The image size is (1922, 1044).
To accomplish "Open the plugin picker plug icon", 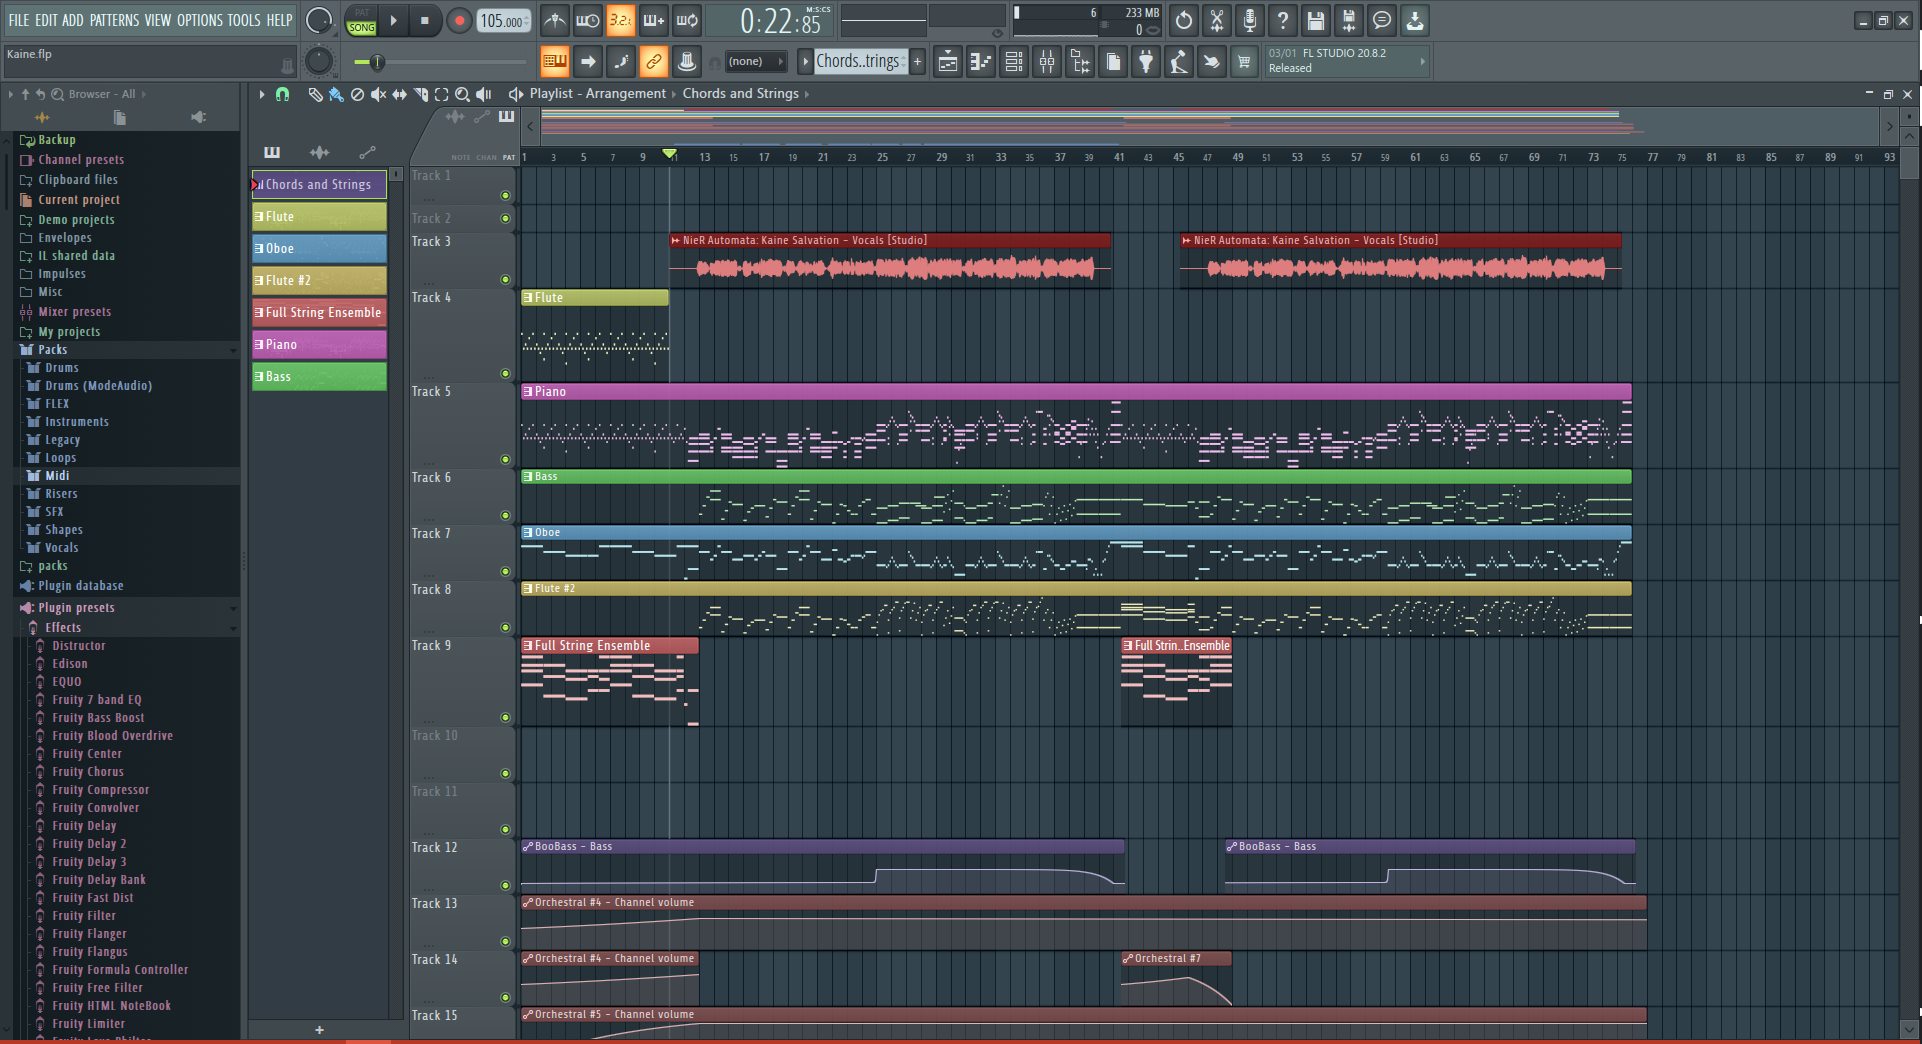I will pos(1146,61).
